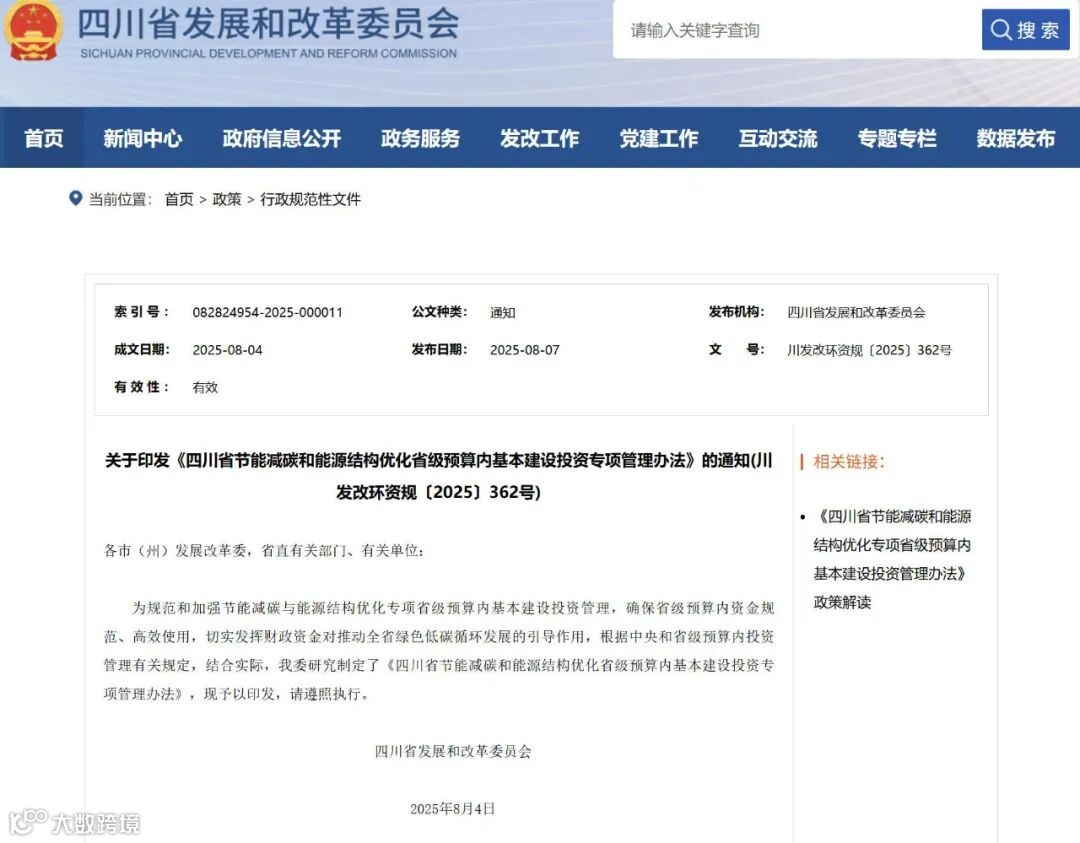
Task: Go to 行政规范性文件 in the breadcrumb
Action: (x=310, y=199)
